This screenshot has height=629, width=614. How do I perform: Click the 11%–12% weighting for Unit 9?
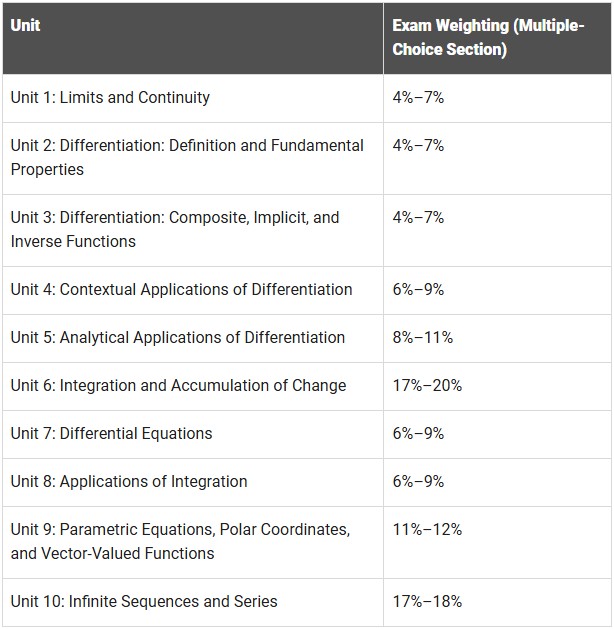(x=427, y=530)
